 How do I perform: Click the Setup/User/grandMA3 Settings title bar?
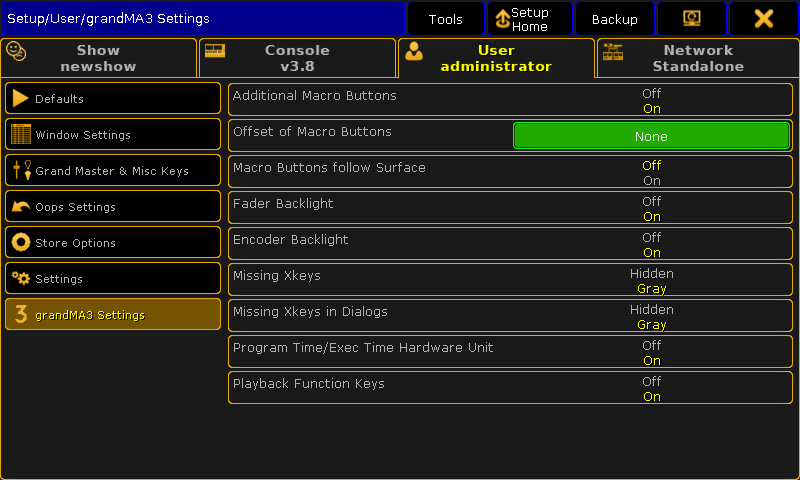tap(203, 19)
